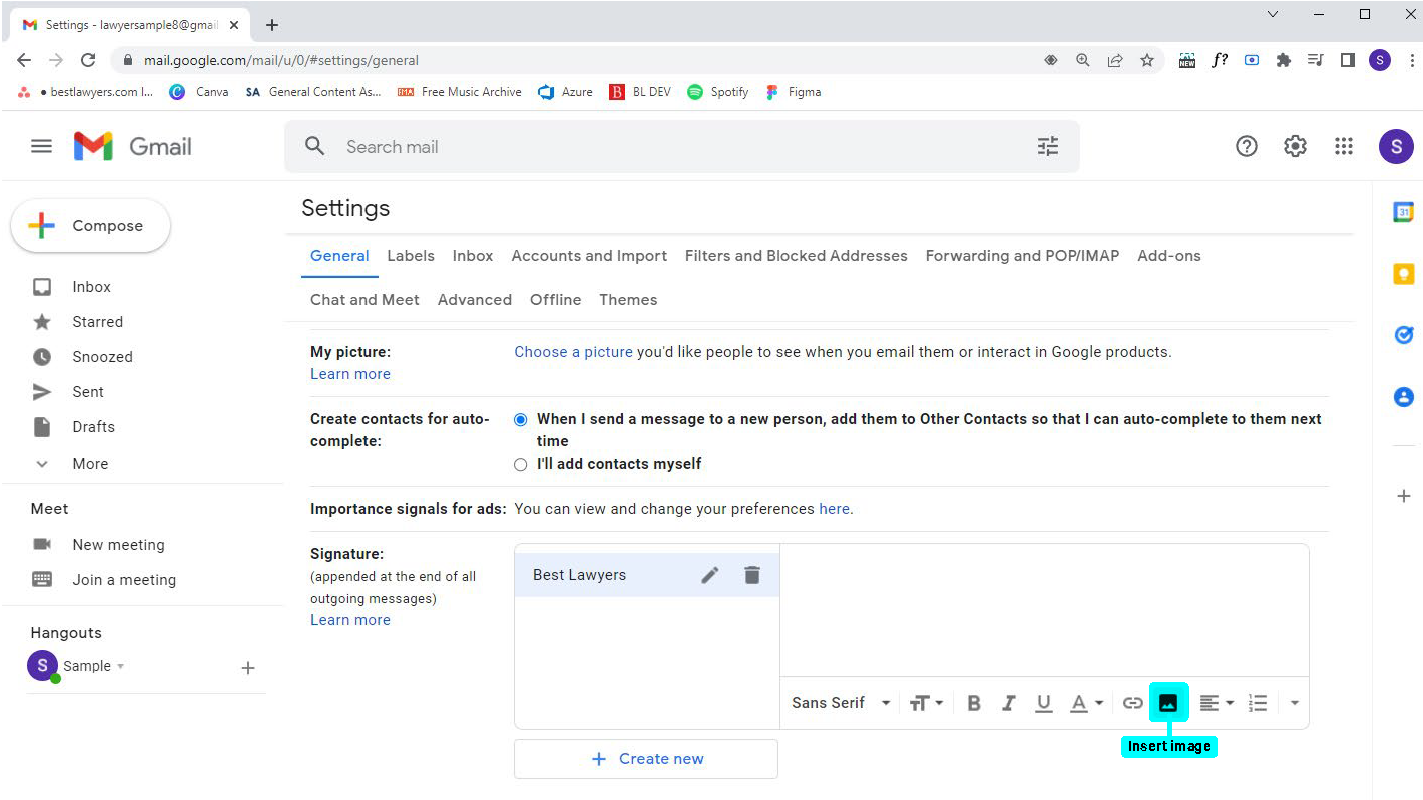The width and height of the screenshot is (1423, 800).
Task: Edit the Best Lawyers signature name
Action: 709,574
